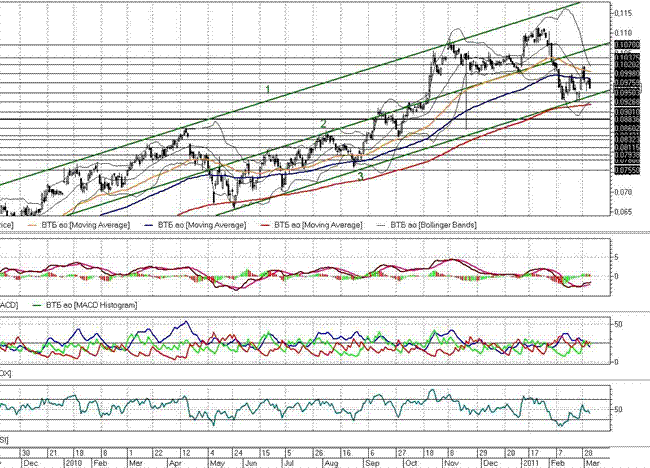Click the green line sample beside MACD Histogram
Screen dimensions: 650x468
point(38,306)
